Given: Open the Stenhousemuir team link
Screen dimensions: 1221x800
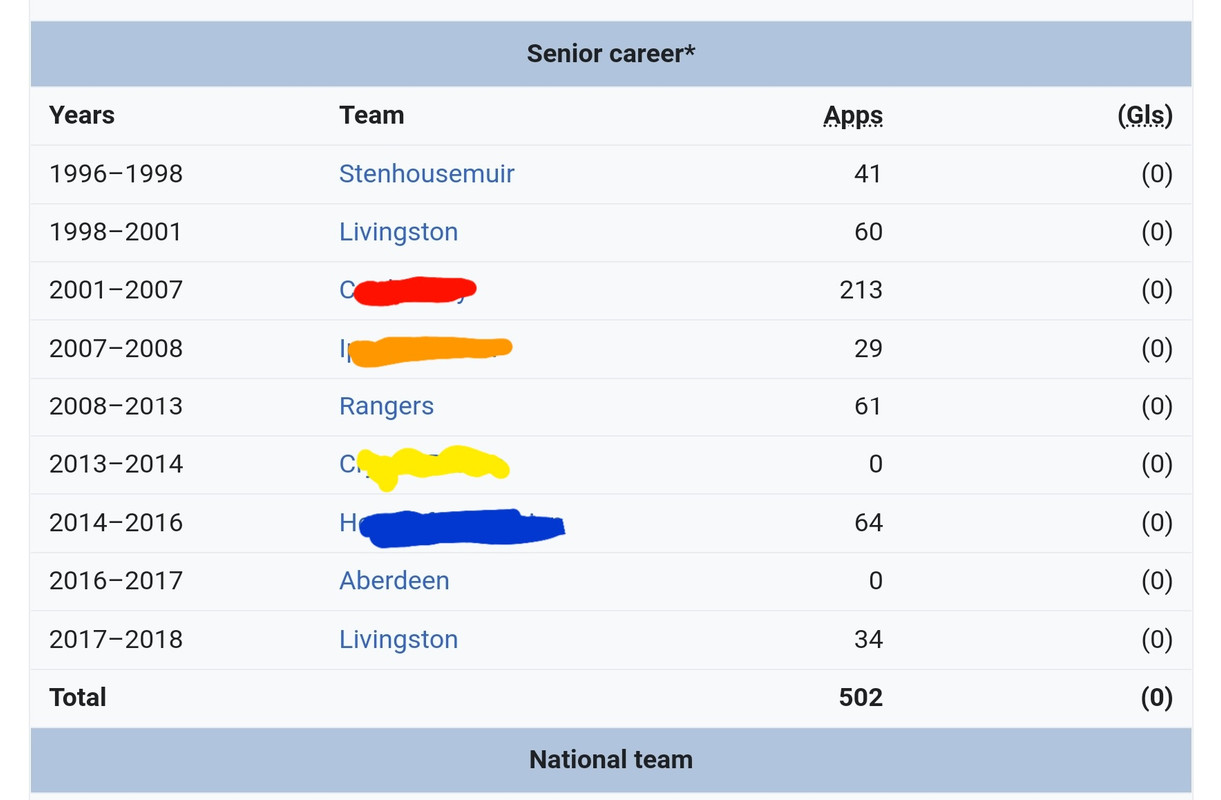Looking at the screenshot, I should 426,174.
